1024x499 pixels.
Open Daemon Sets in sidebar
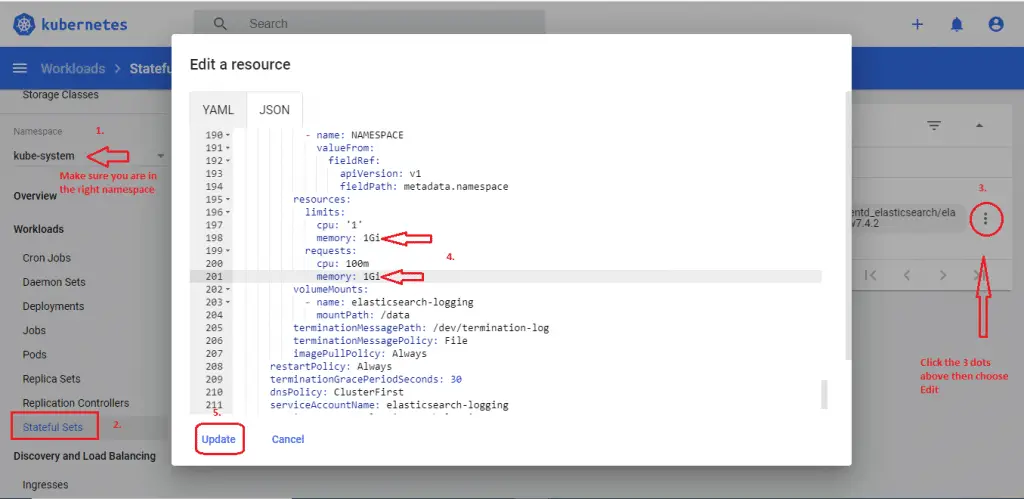[x=54, y=282]
